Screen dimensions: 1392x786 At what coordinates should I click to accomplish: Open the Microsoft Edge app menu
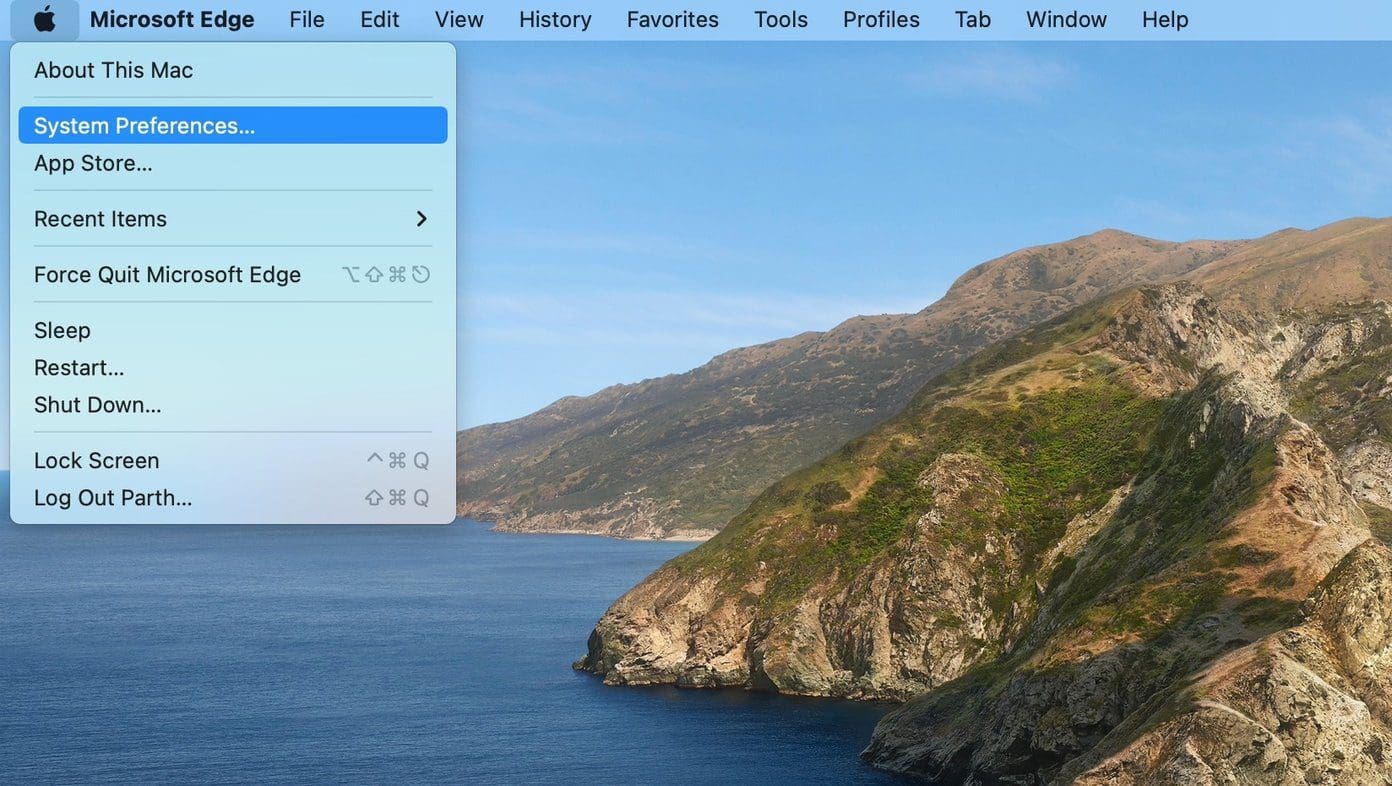point(172,19)
